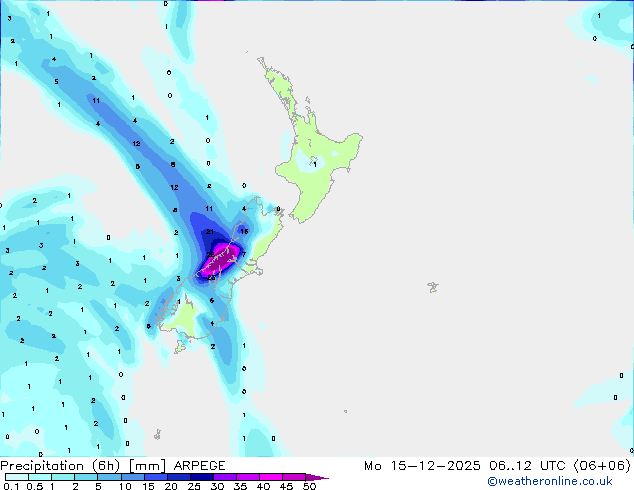
Task: Click the '20' legend label
Action: click(x=171, y=486)
